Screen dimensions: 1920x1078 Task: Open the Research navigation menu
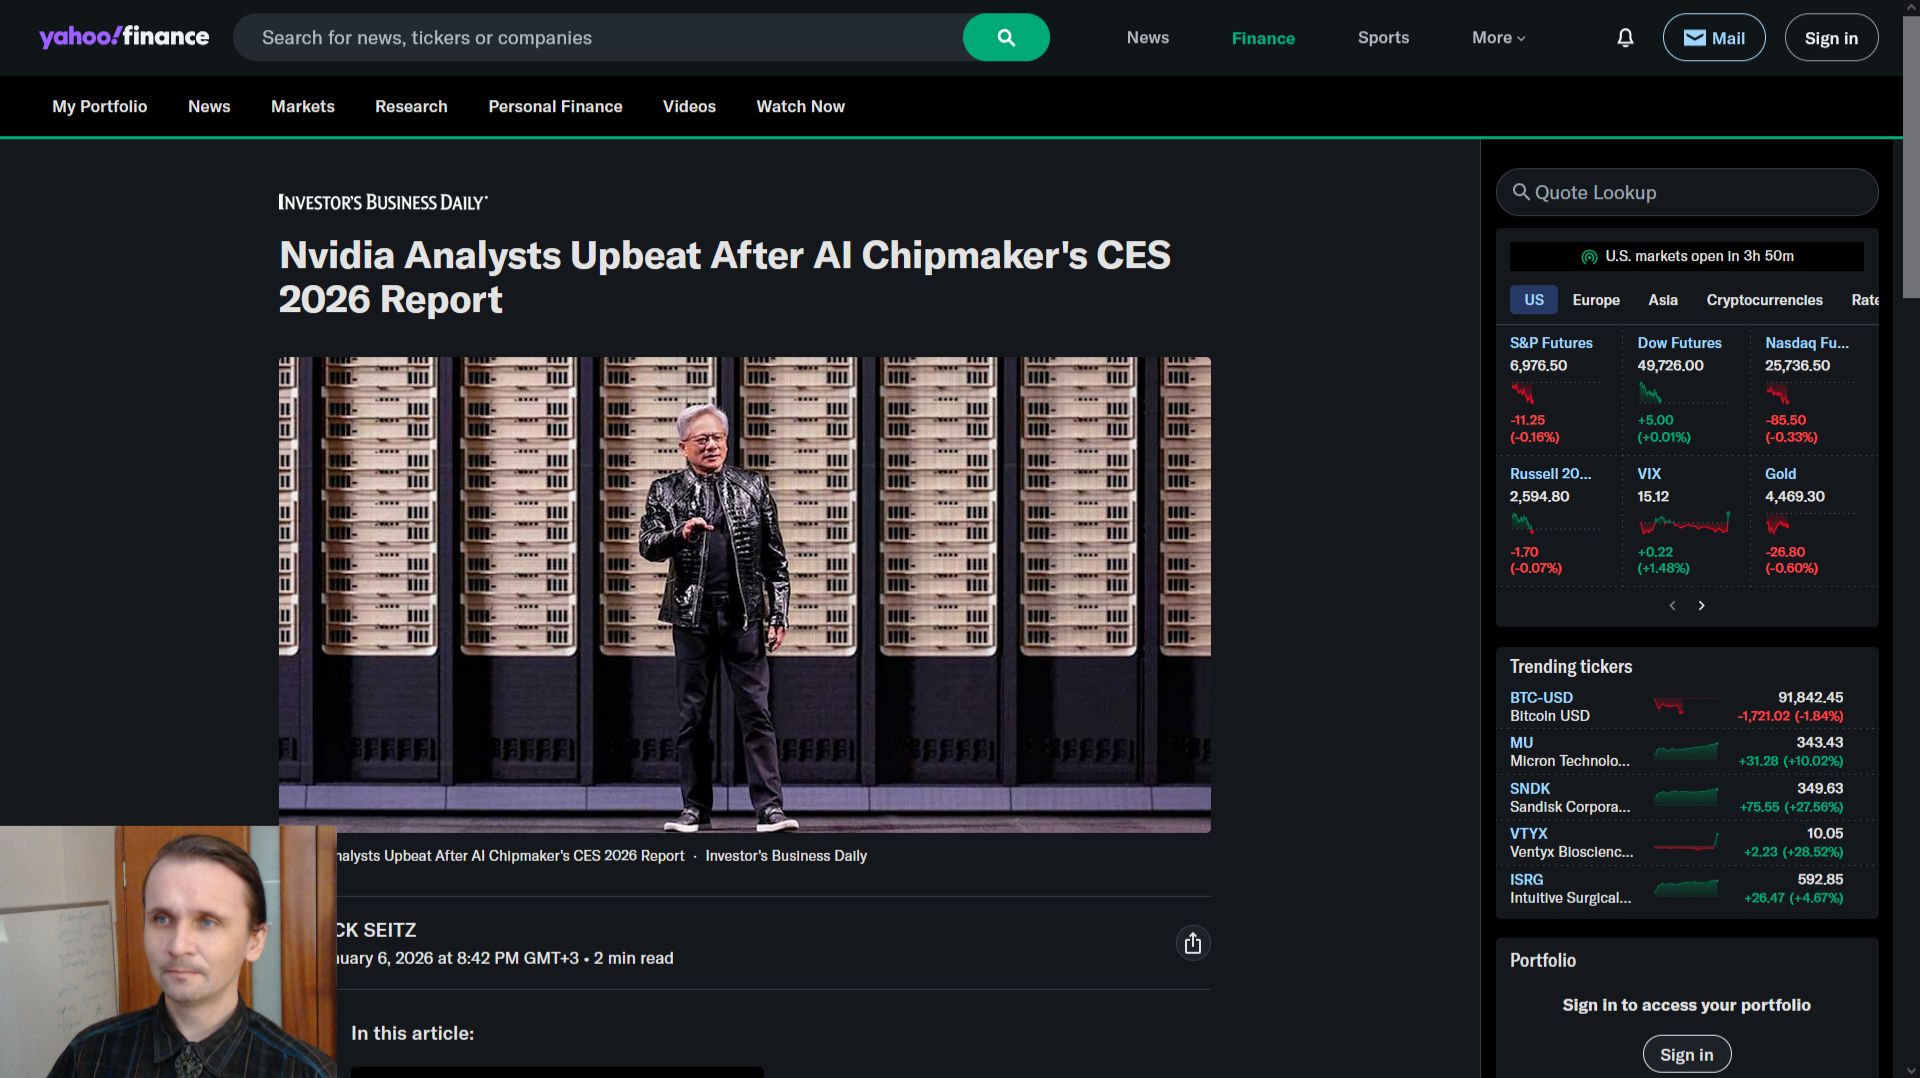[411, 106]
